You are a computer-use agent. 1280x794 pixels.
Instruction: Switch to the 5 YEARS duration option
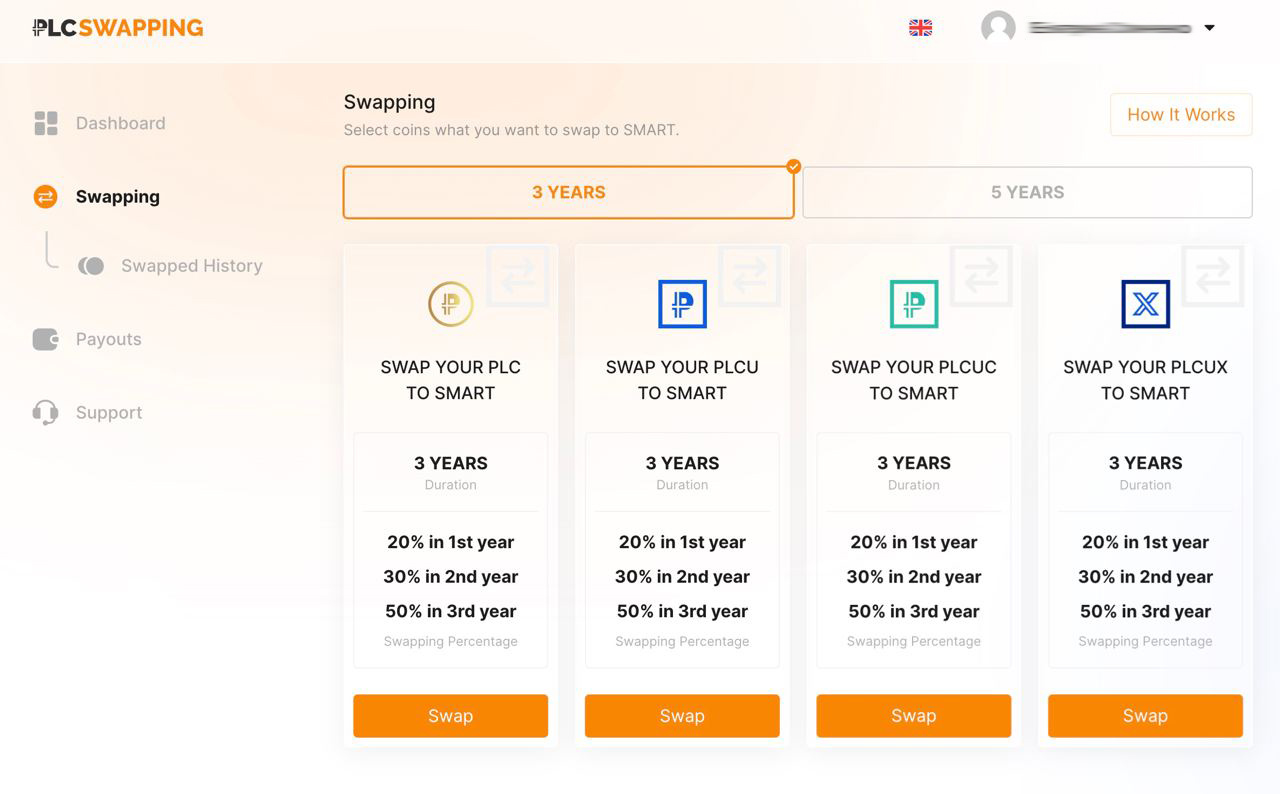pos(1027,192)
